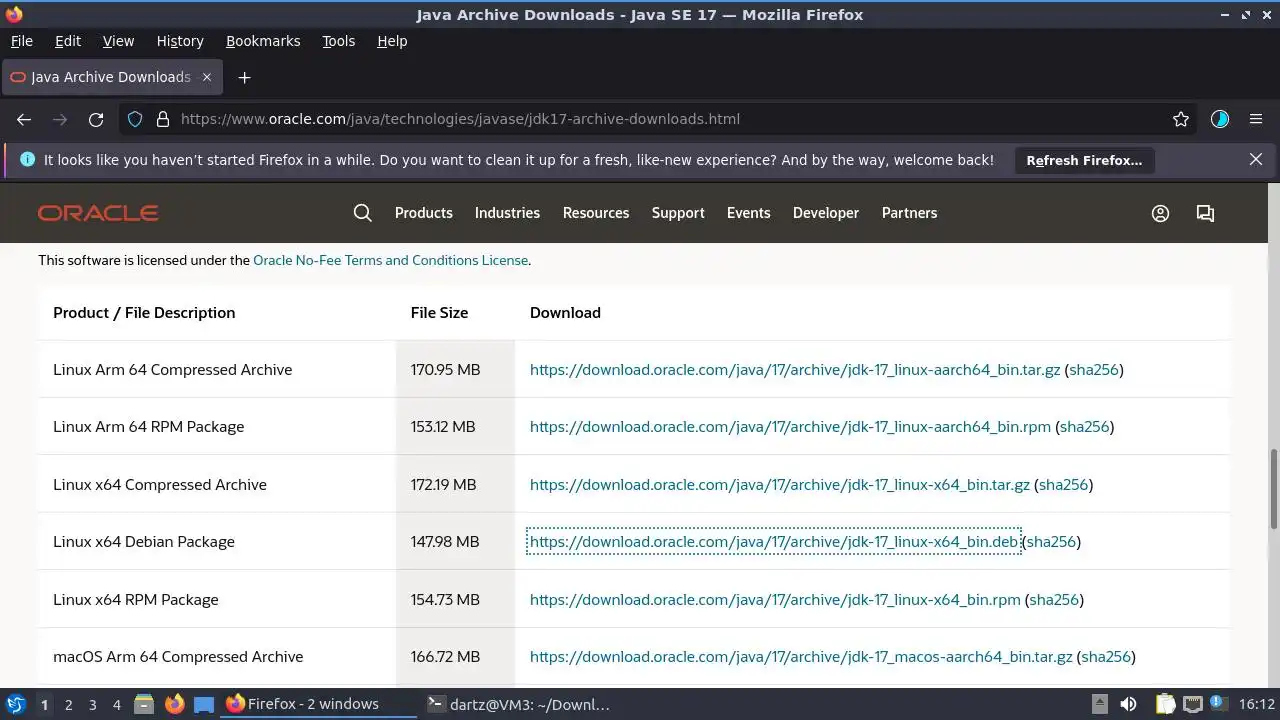Click Refresh Firefox button

[x=1084, y=160]
